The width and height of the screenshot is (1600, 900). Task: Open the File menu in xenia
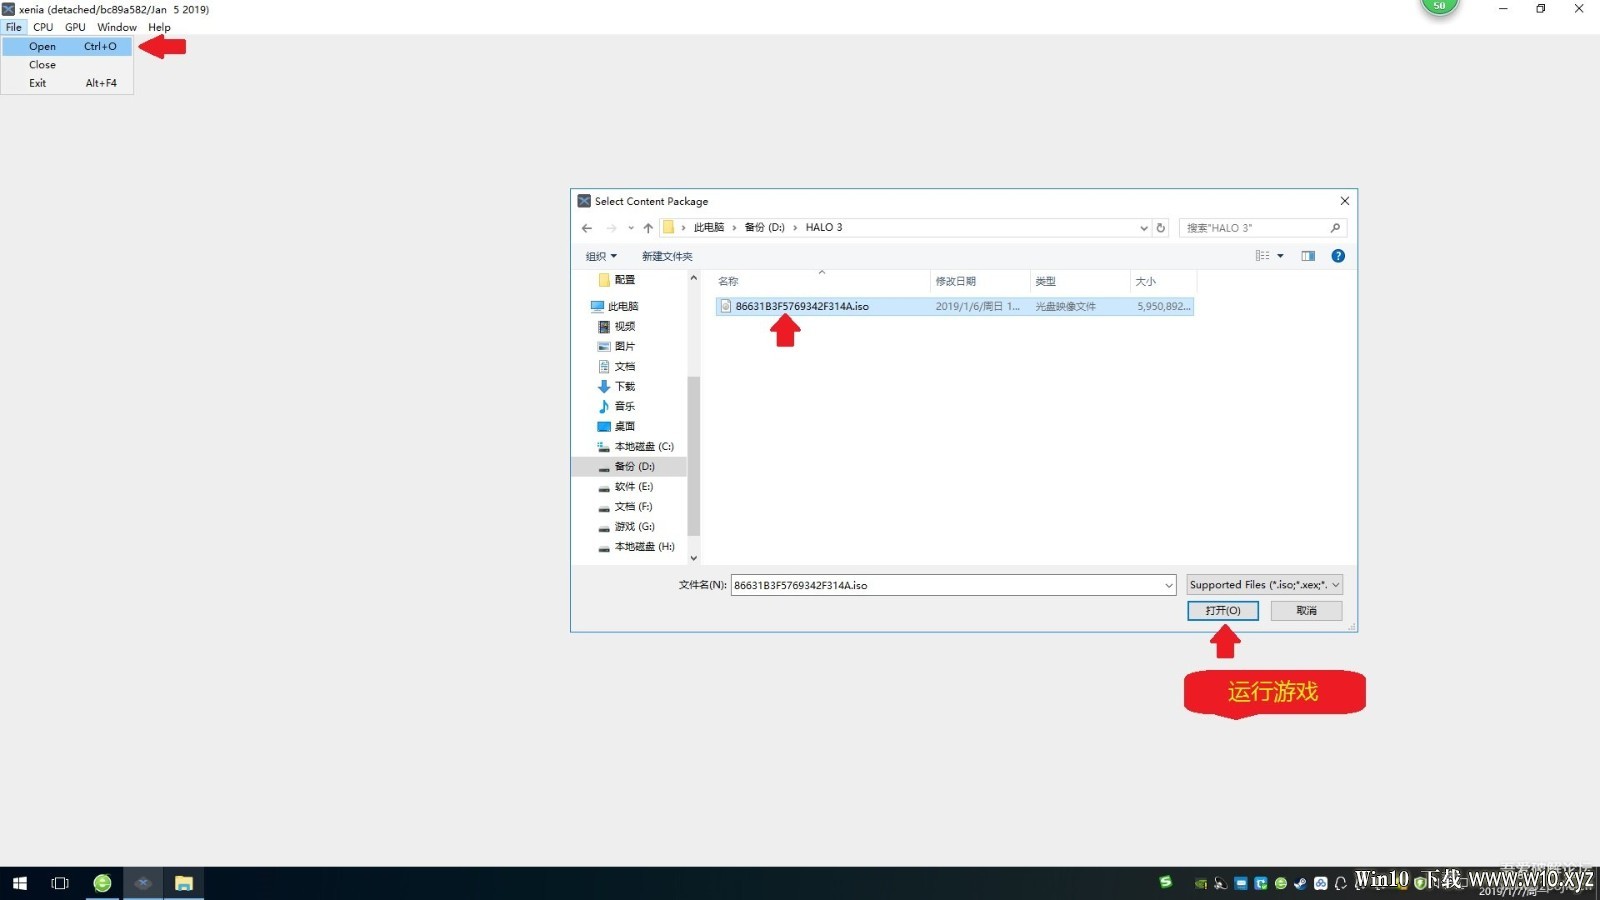pyautogui.click(x=14, y=27)
